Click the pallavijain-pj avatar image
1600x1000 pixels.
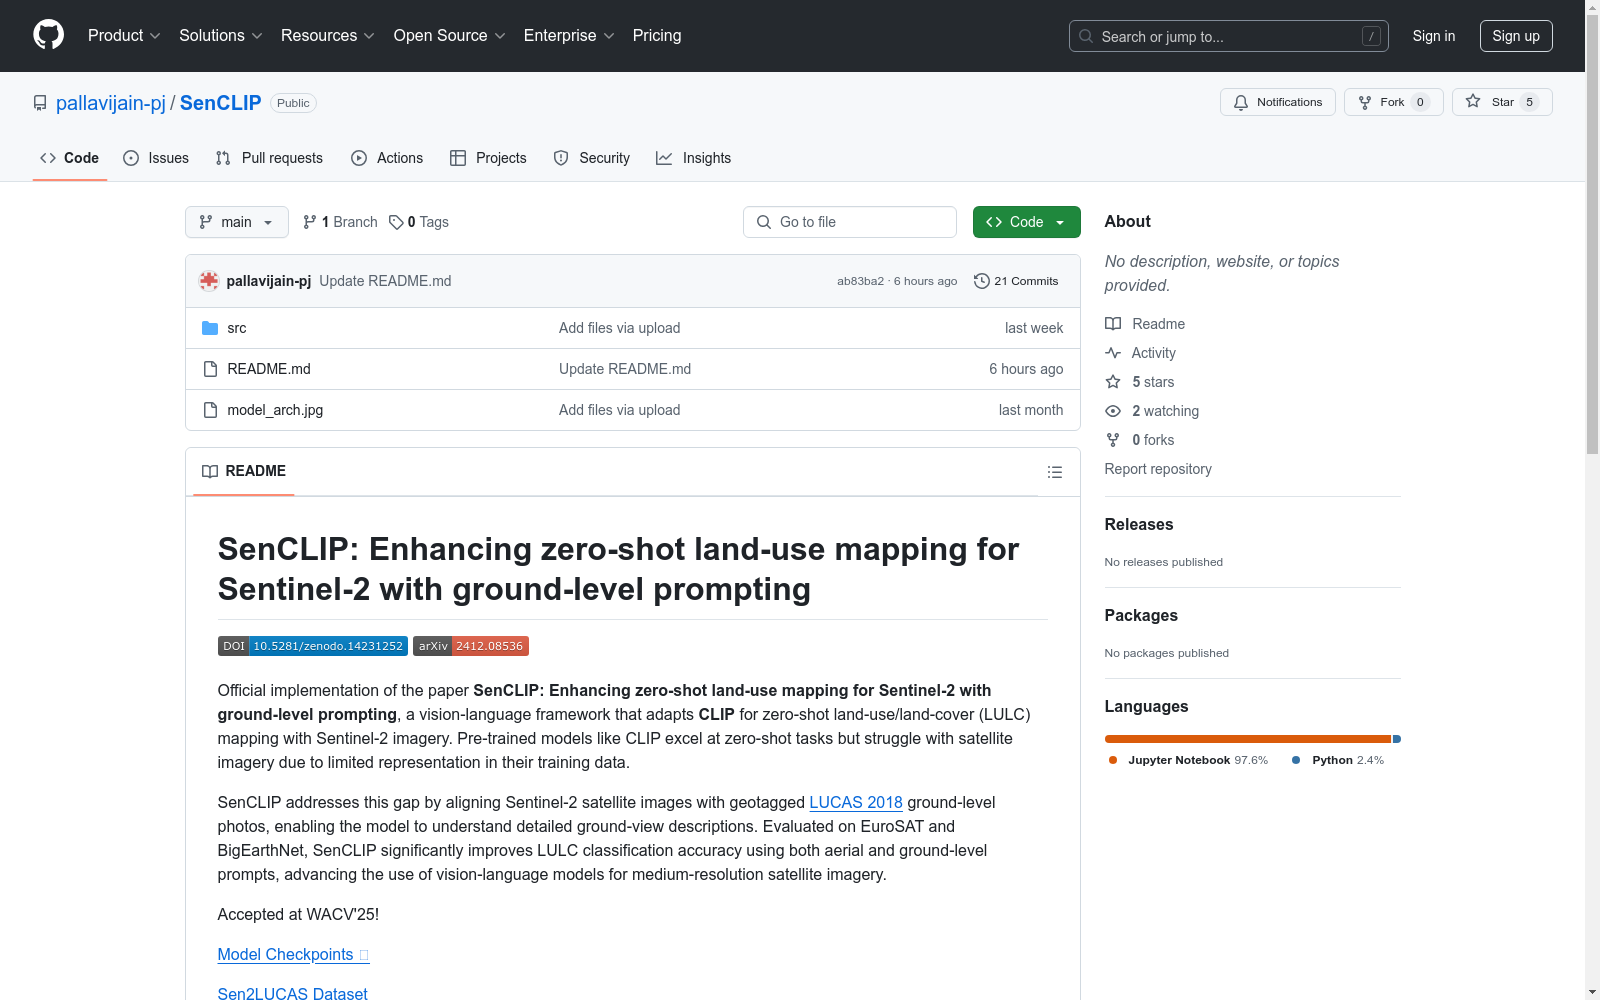pyautogui.click(x=209, y=281)
